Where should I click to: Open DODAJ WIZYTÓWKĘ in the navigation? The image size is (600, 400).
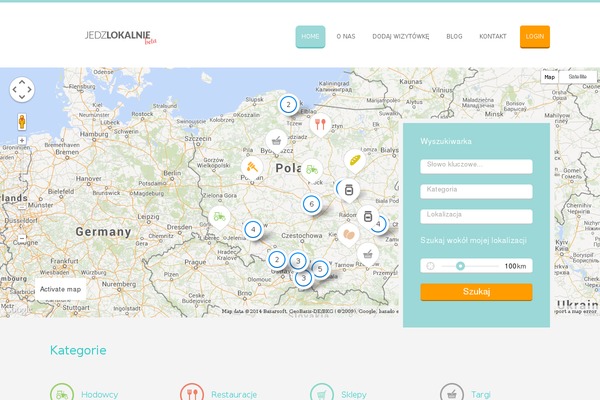click(401, 36)
